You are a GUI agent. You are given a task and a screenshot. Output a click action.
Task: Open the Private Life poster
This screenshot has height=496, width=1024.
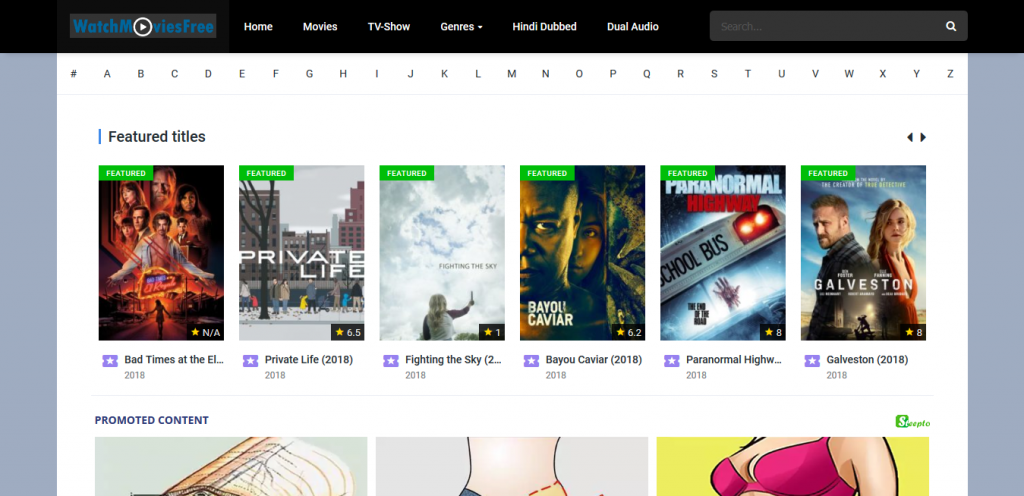coord(302,253)
